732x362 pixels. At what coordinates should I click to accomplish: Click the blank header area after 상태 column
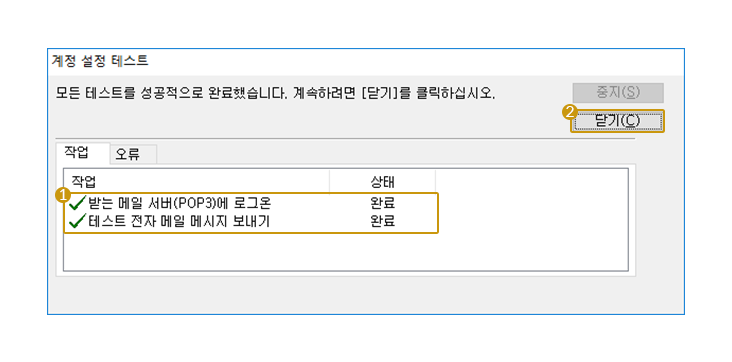pyautogui.click(x=532, y=181)
